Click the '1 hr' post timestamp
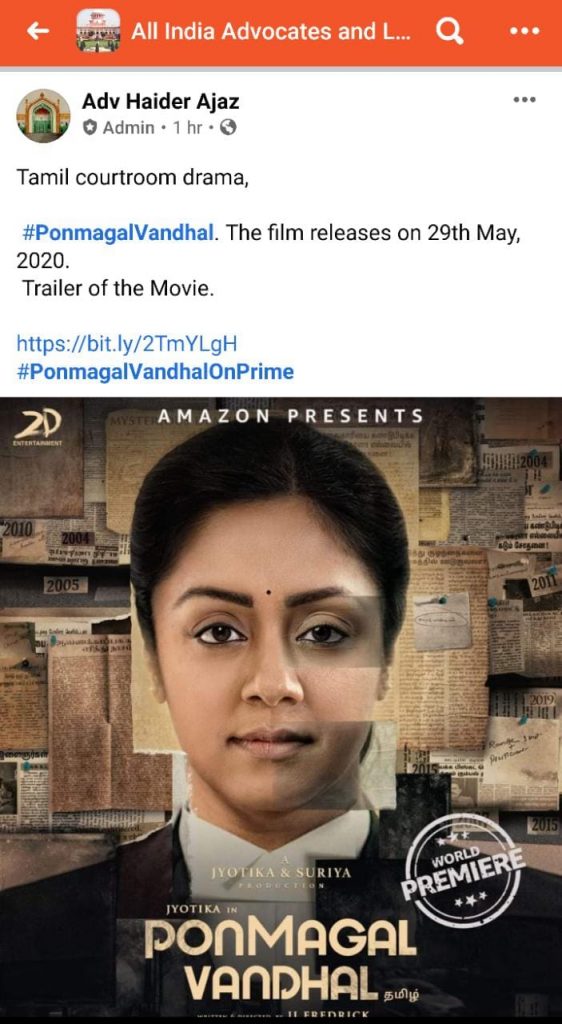The height and width of the screenshot is (1024, 562). [187, 128]
